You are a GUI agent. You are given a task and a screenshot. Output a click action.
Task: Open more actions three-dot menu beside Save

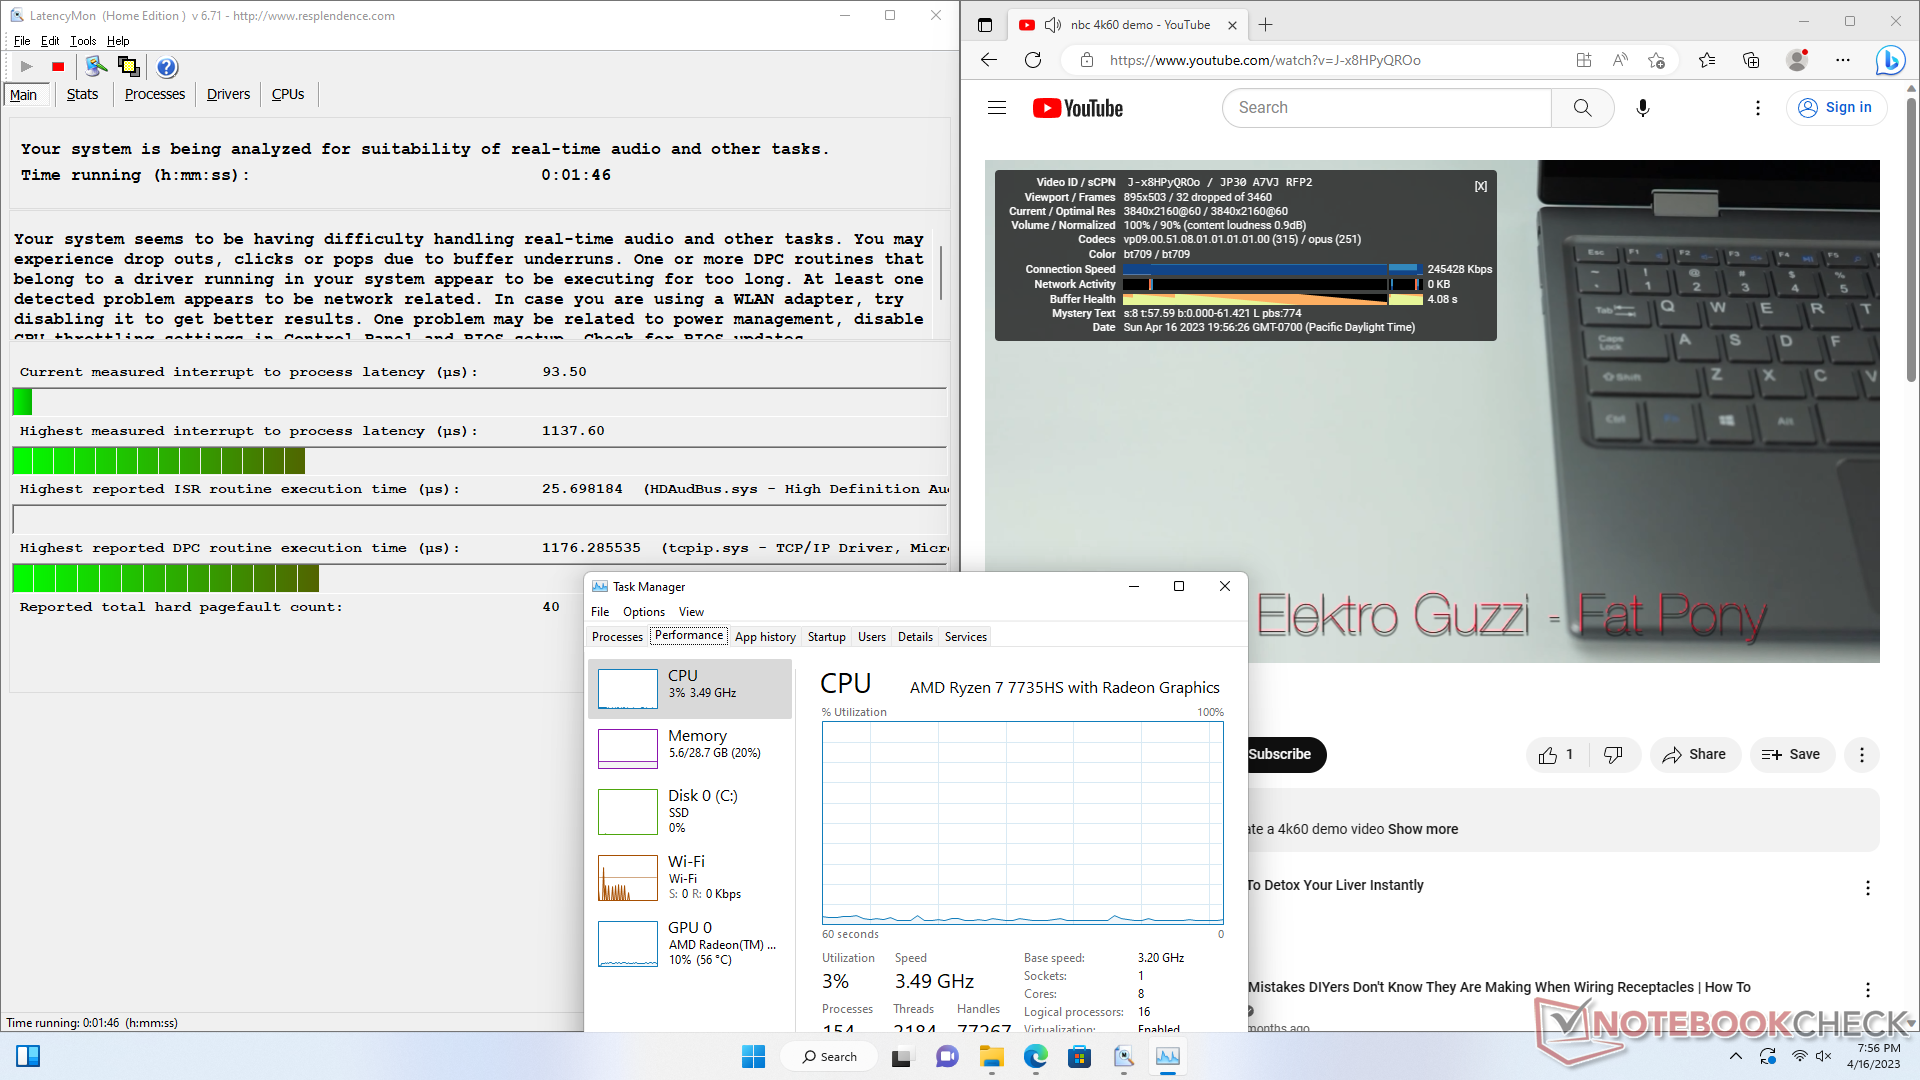pyautogui.click(x=1861, y=755)
